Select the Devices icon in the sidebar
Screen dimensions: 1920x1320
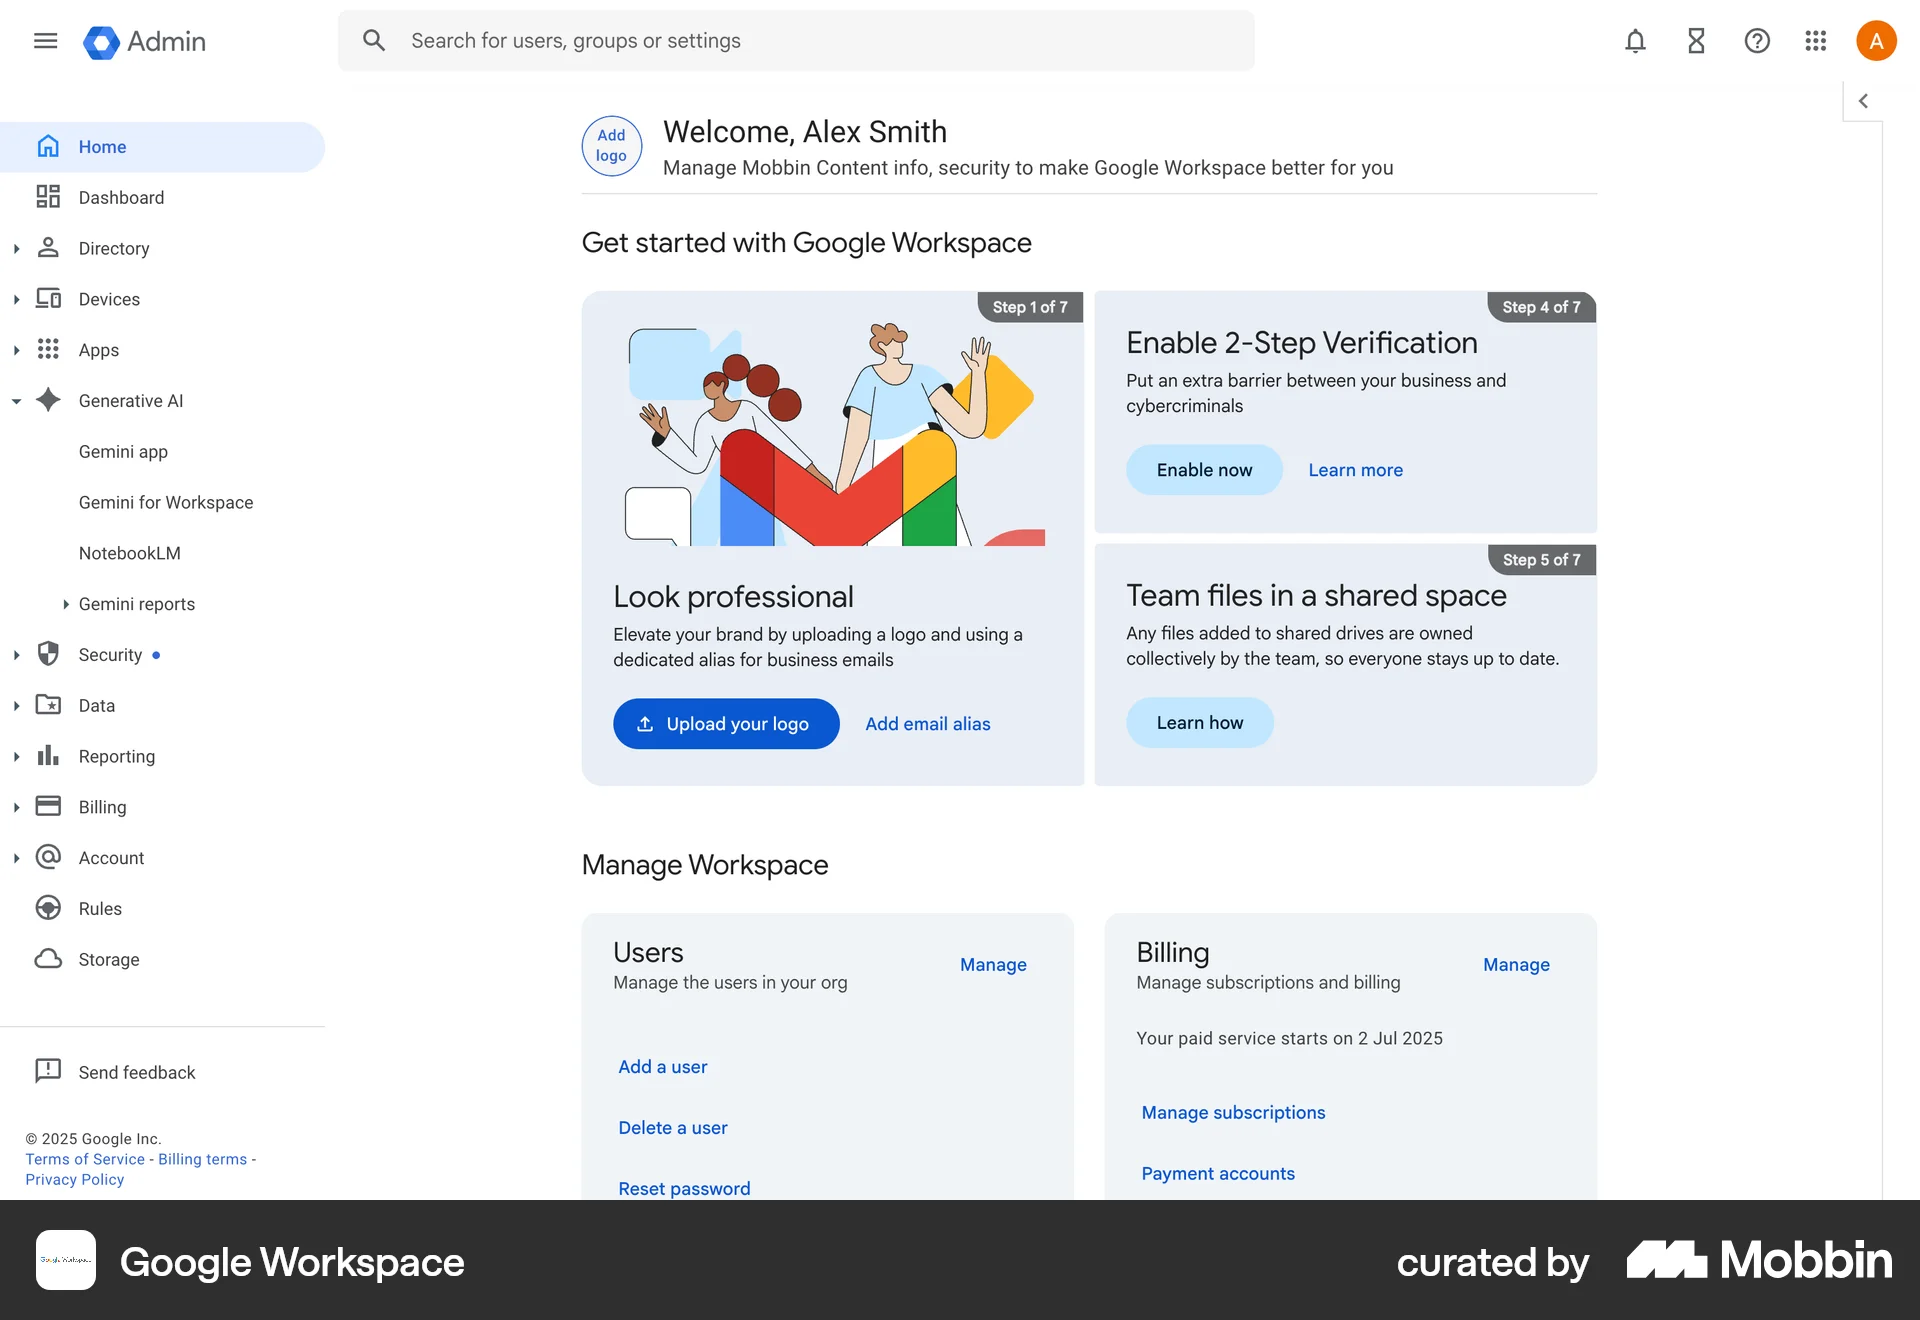click(x=49, y=298)
